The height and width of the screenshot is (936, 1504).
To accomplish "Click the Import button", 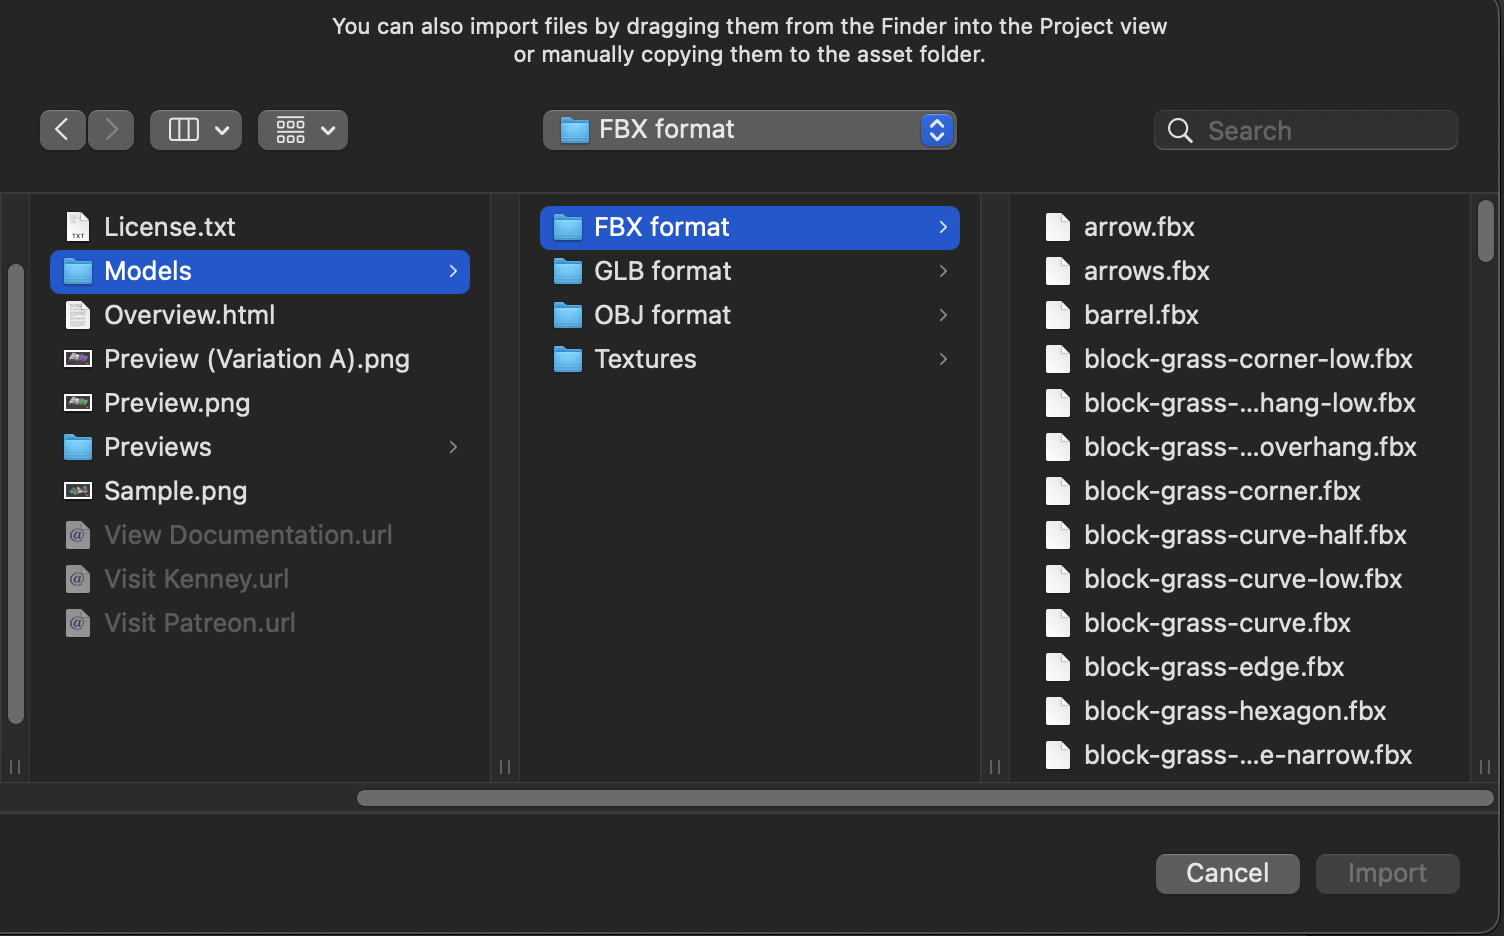I will pos(1387,873).
